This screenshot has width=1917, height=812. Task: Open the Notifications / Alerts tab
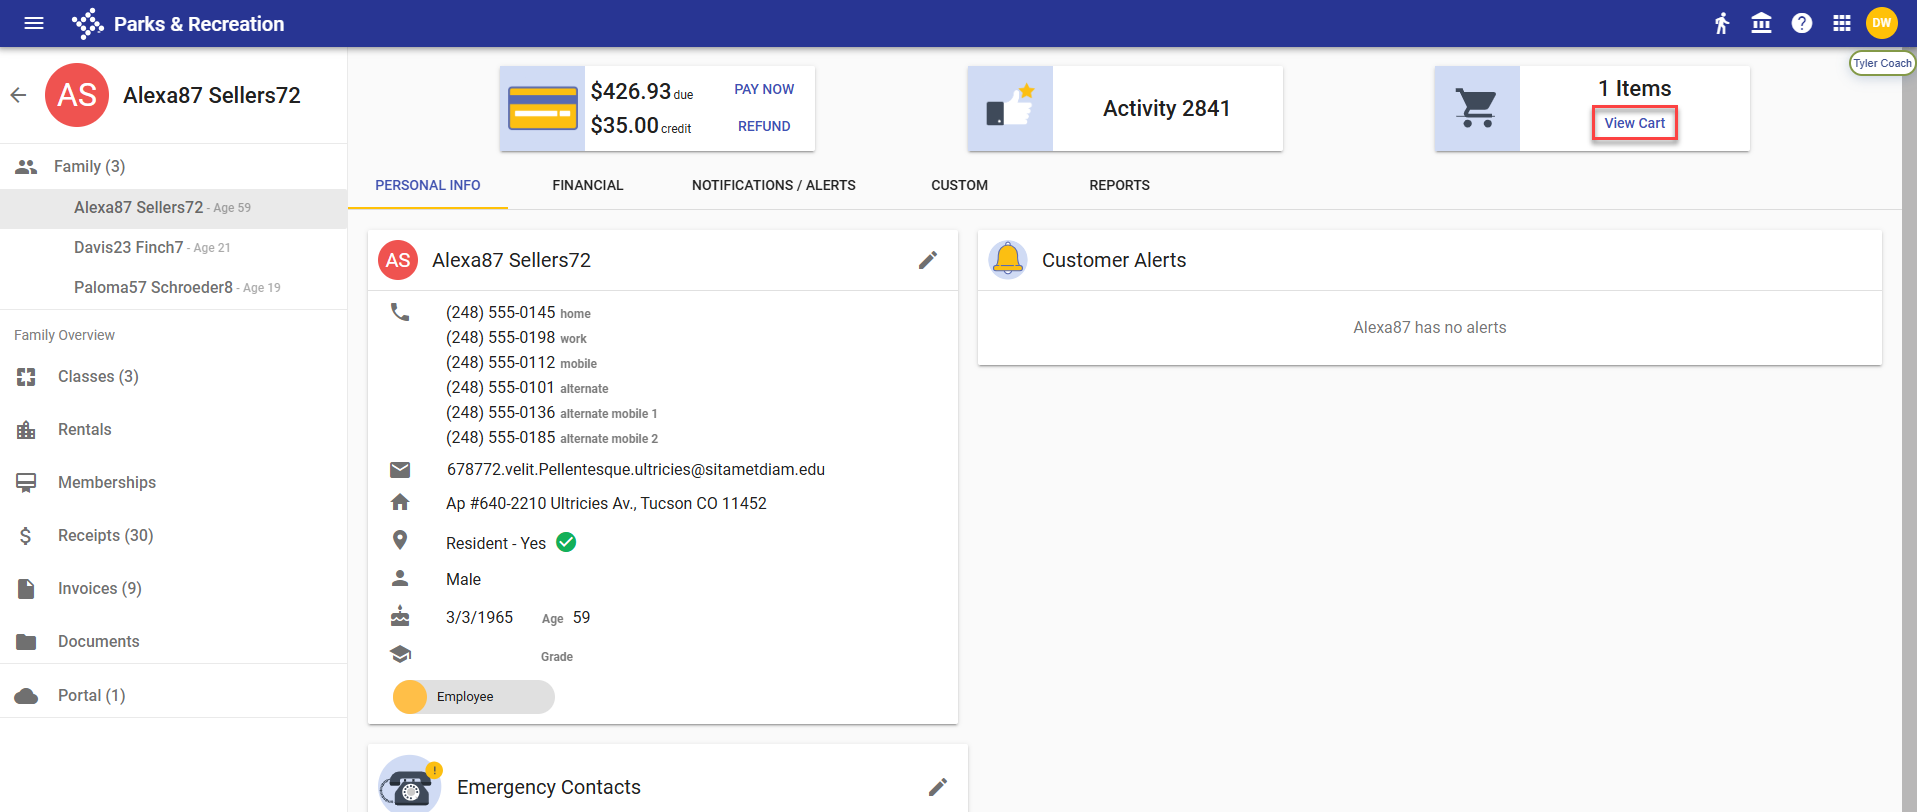coord(773,185)
